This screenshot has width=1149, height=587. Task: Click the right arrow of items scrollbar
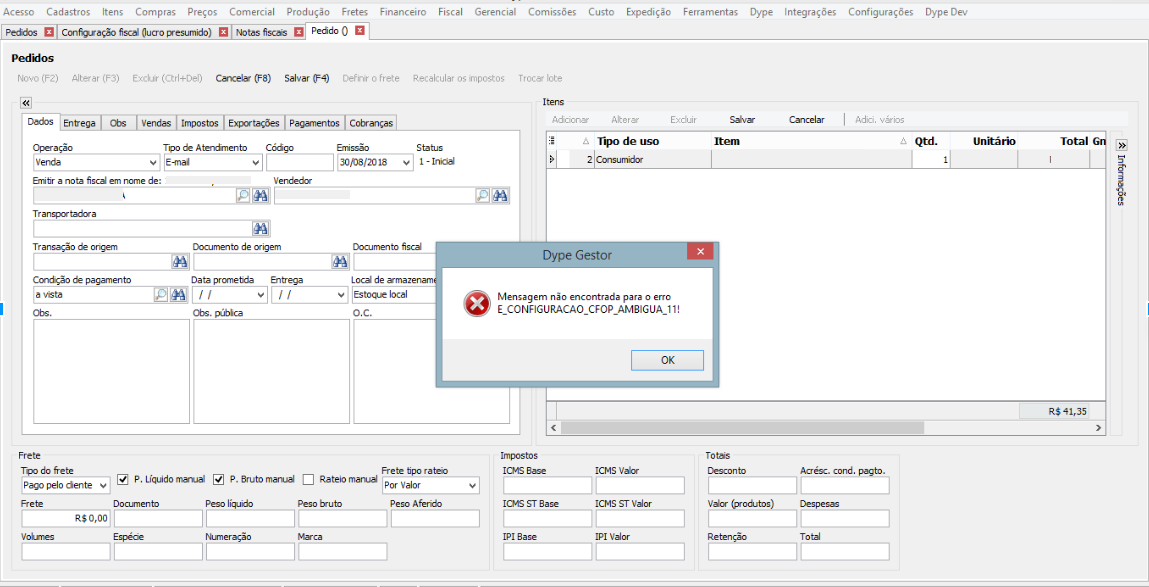point(1098,427)
